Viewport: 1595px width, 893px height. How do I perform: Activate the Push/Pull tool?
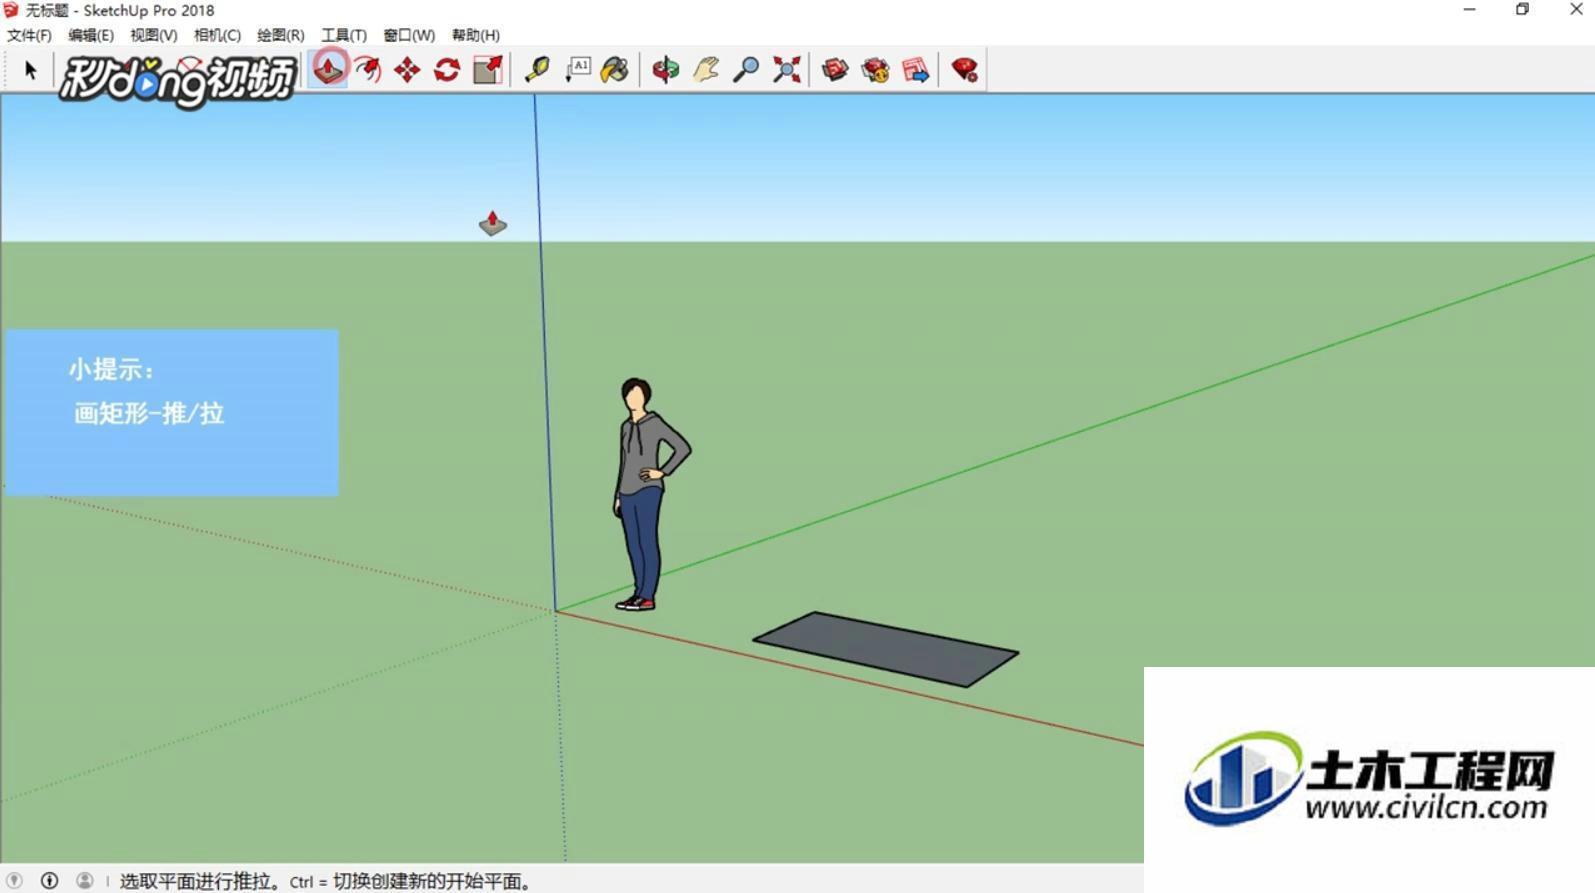(x=329, y=69)
